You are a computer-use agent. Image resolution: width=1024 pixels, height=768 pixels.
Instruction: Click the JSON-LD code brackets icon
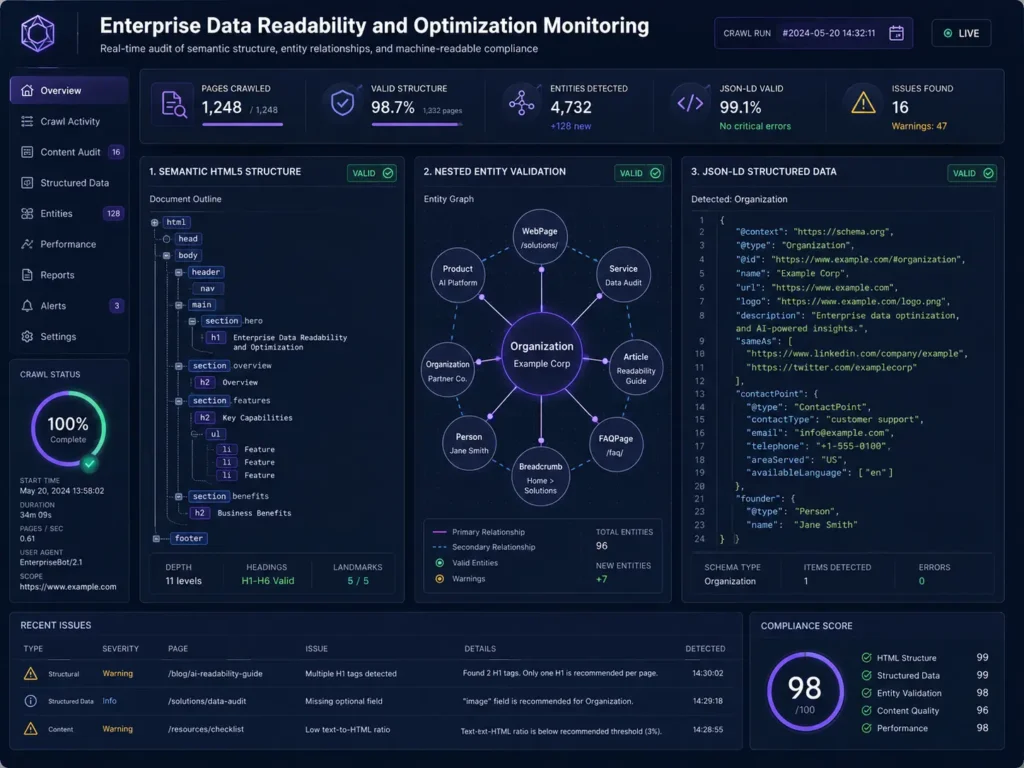coord(690,103)
